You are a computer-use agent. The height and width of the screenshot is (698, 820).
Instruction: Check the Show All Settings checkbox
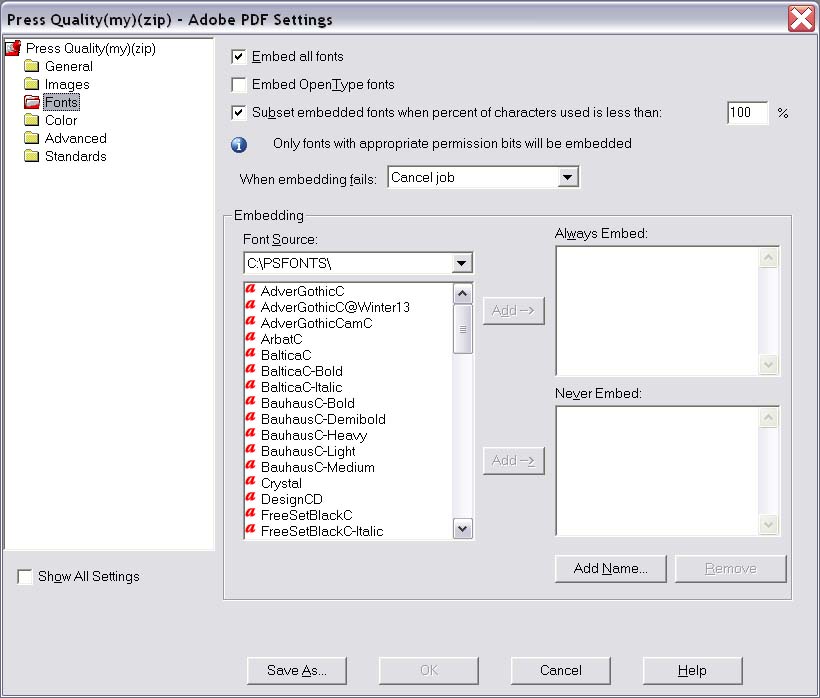25,577
